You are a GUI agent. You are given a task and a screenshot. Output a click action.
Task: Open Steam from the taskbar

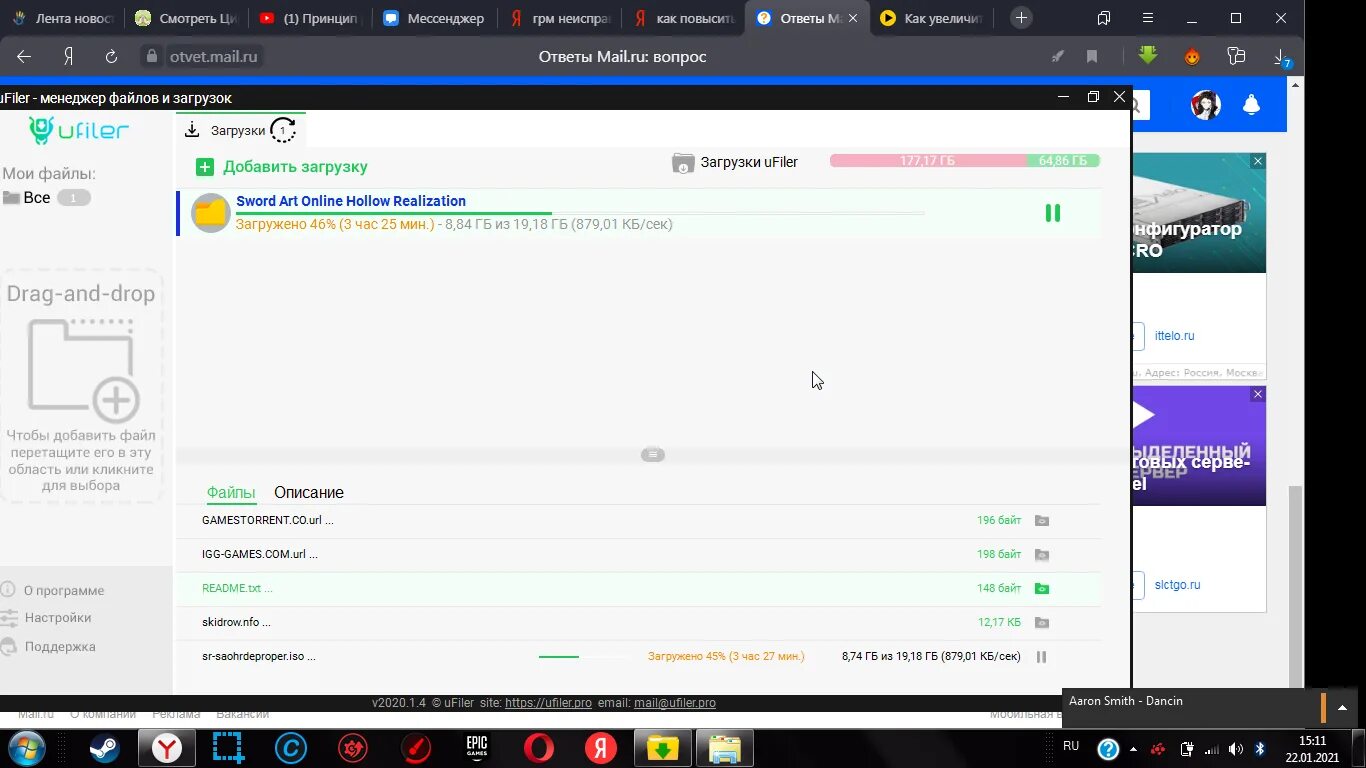103,748
